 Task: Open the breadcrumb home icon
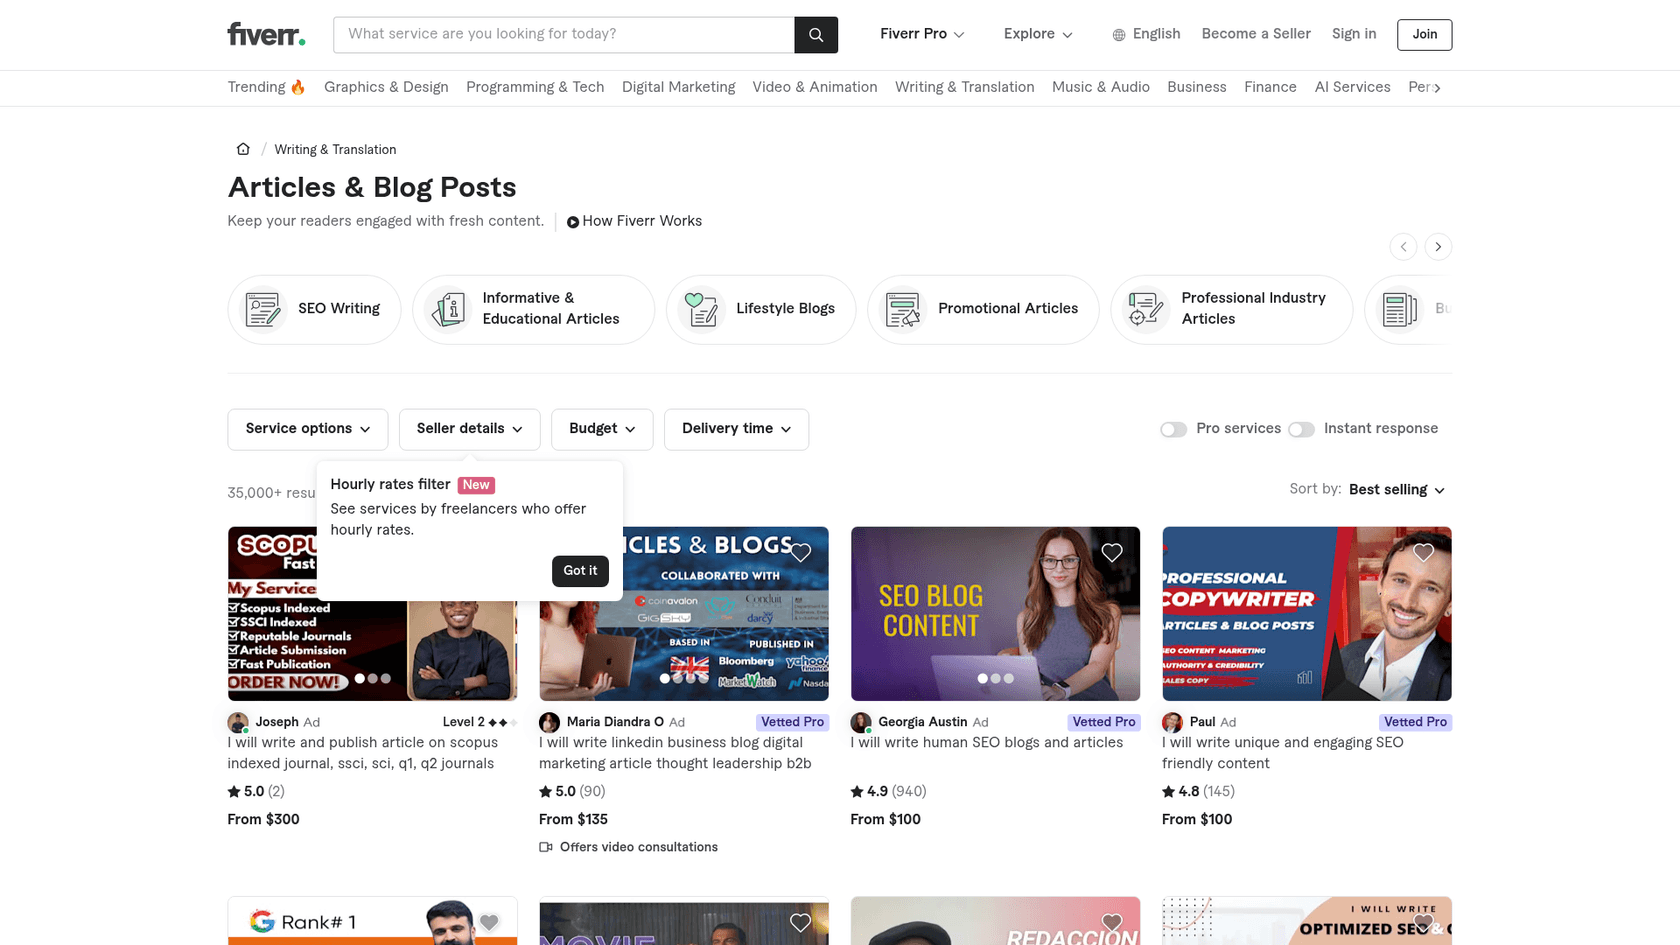pos(243,148)
